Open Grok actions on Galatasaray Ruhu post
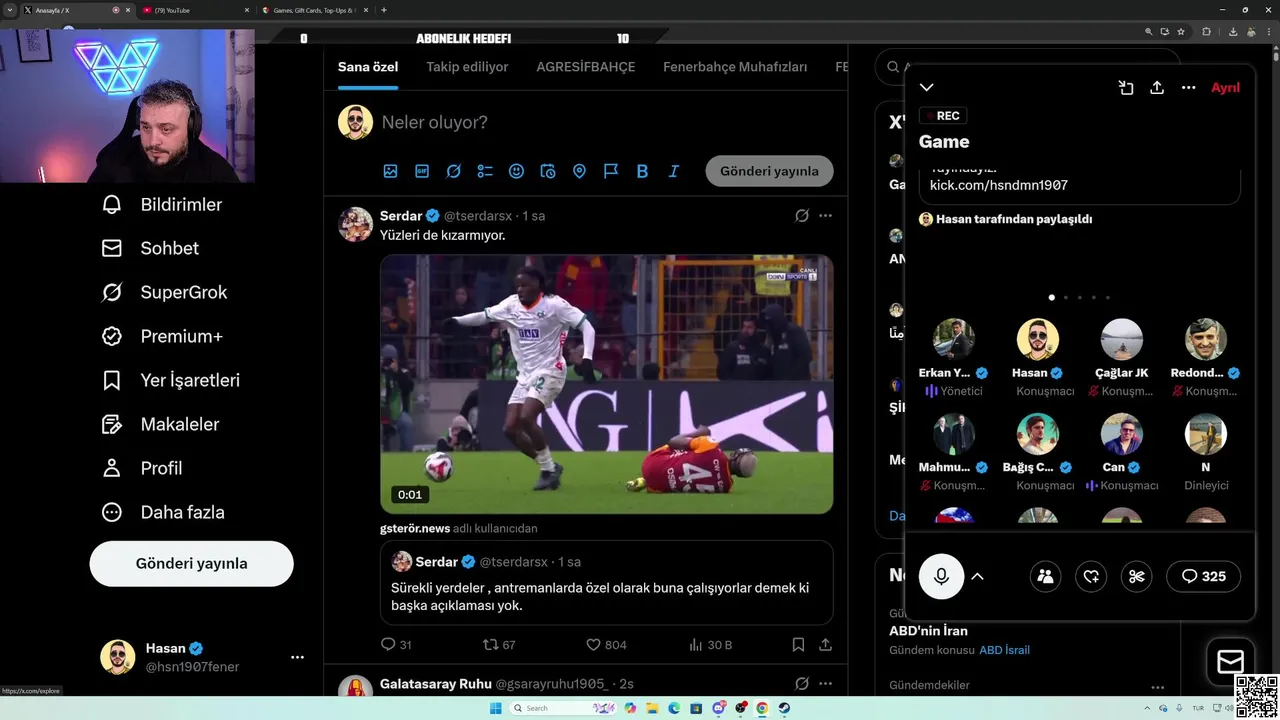The height and width of the screenshot is (720, 1280). [802, 684]
